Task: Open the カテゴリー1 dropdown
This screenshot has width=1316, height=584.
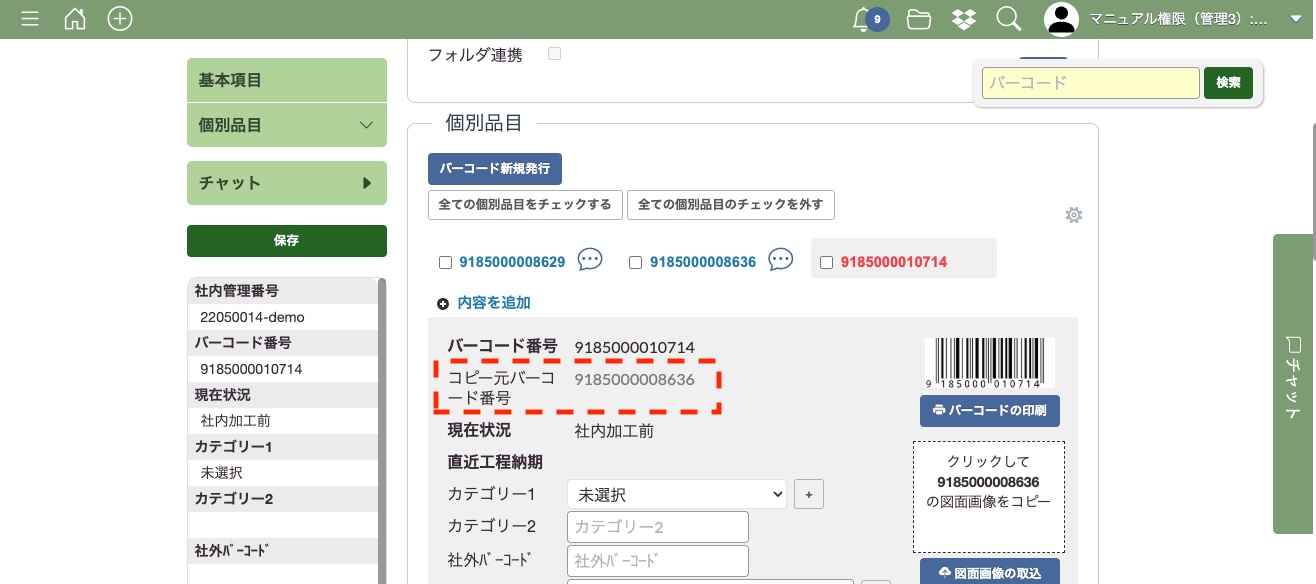Action: tap(676, 494)
